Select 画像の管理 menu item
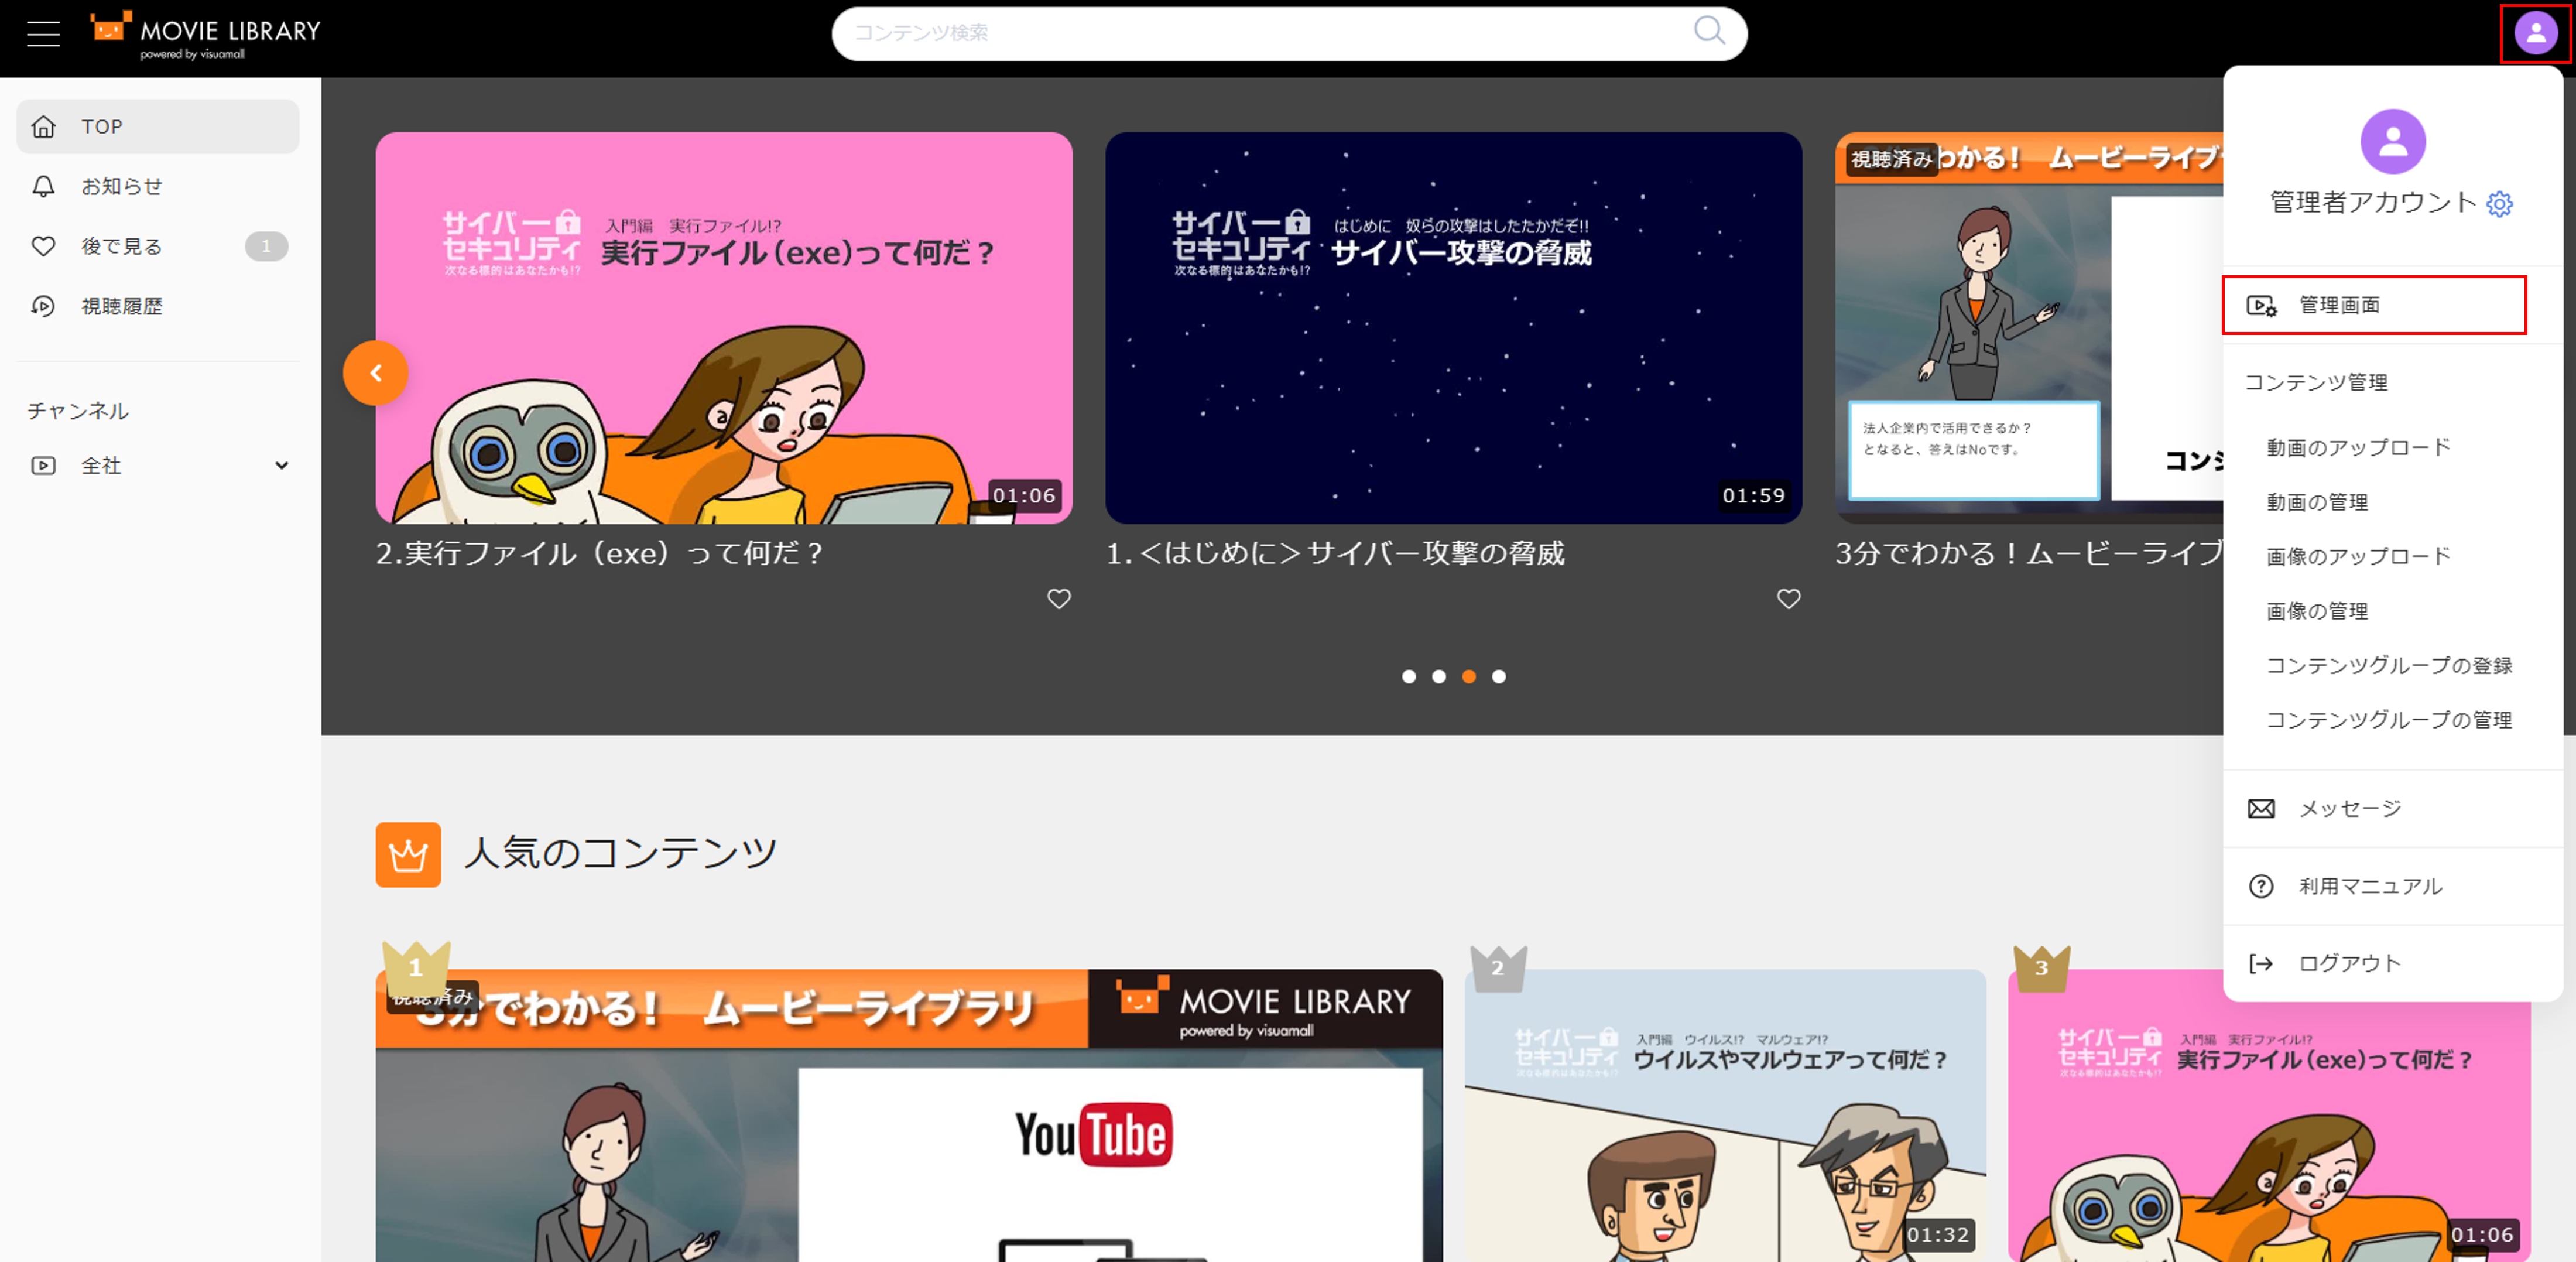 2317,611
